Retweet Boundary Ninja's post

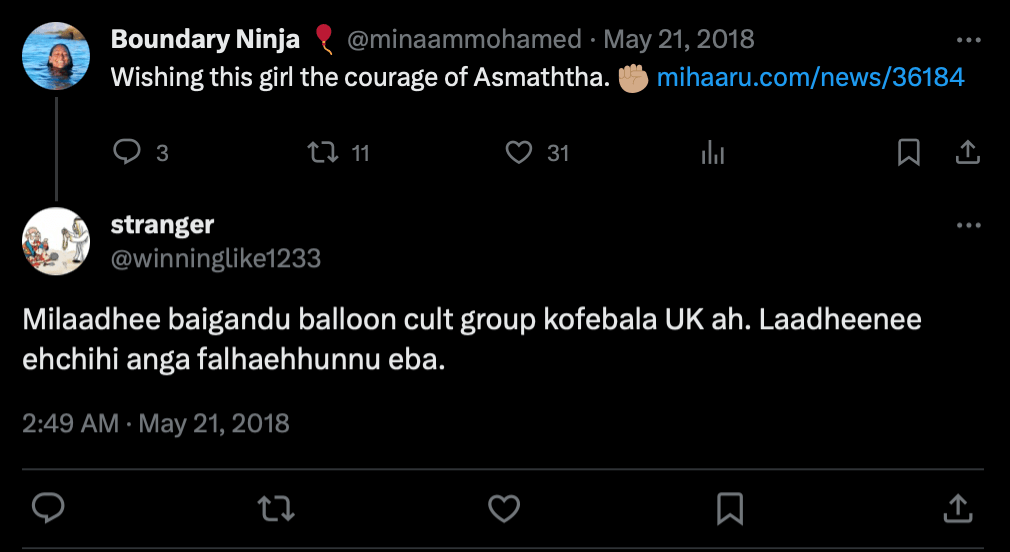point(322,152)
